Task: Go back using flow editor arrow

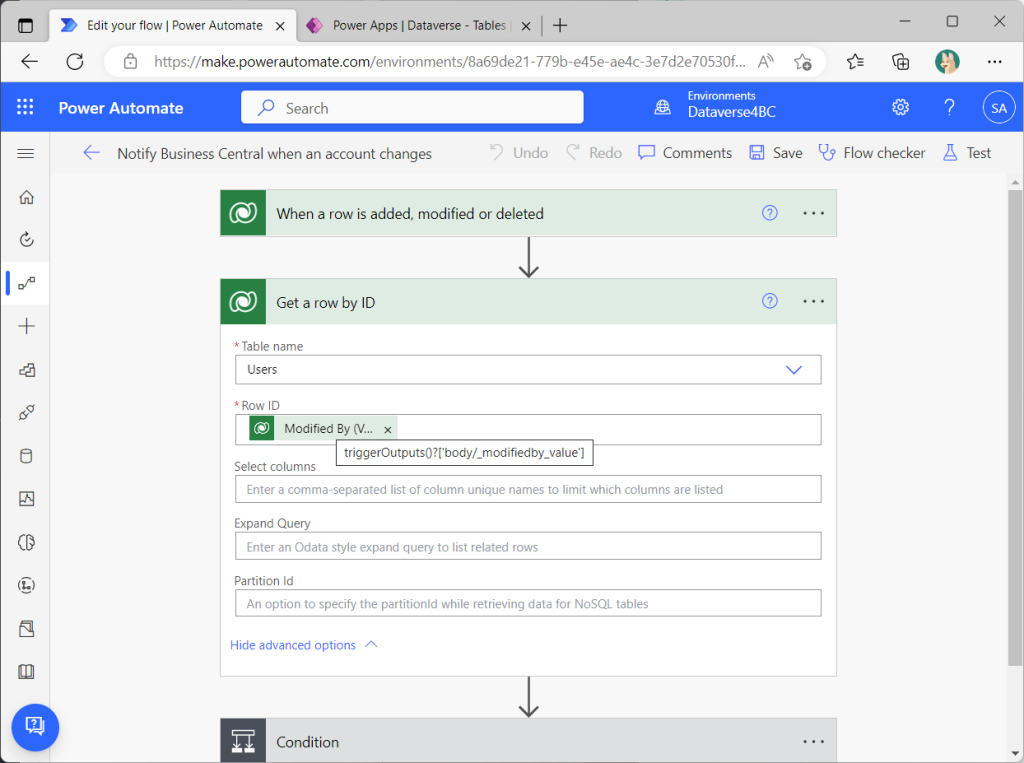Action: pyautogui.click(x=91, y=153)
